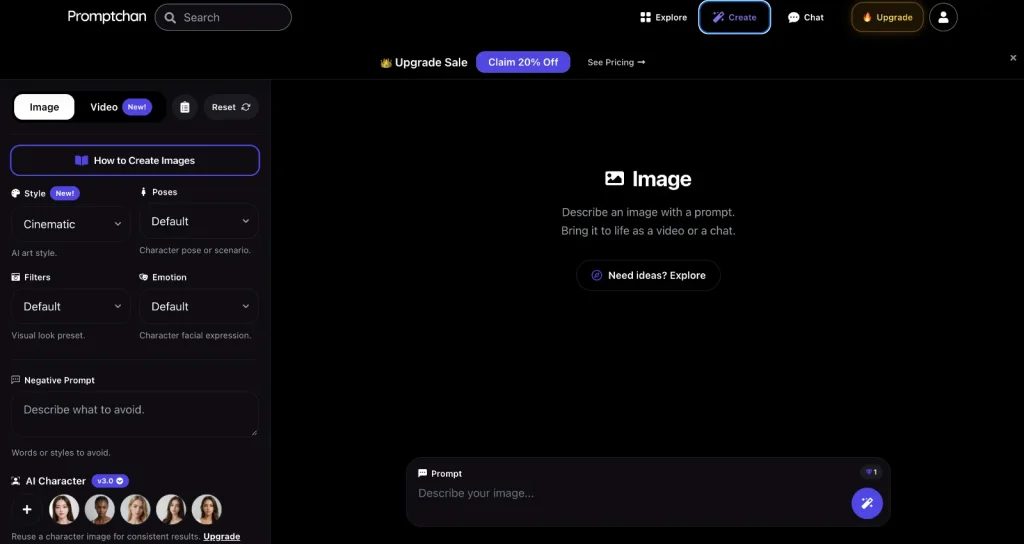Image resolution: width=1024 pixels, height=544 pixels.
Task: Click the picture icon beside Image heading
Action: tap(615, 178)
